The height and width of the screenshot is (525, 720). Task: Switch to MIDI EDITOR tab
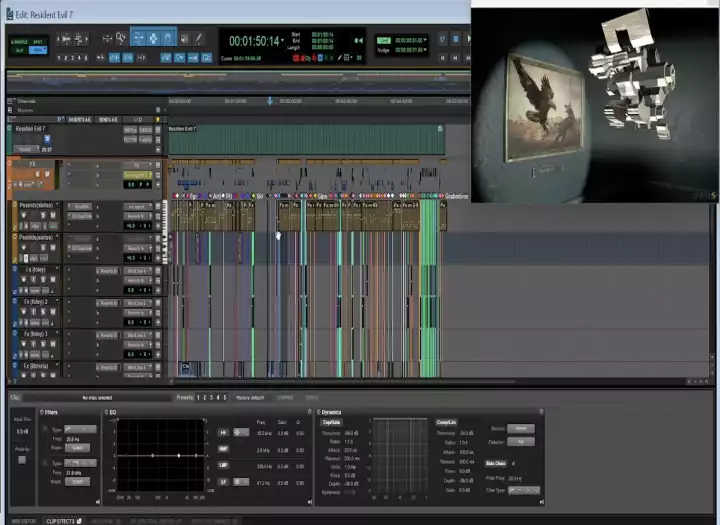[x=23, y=521]
